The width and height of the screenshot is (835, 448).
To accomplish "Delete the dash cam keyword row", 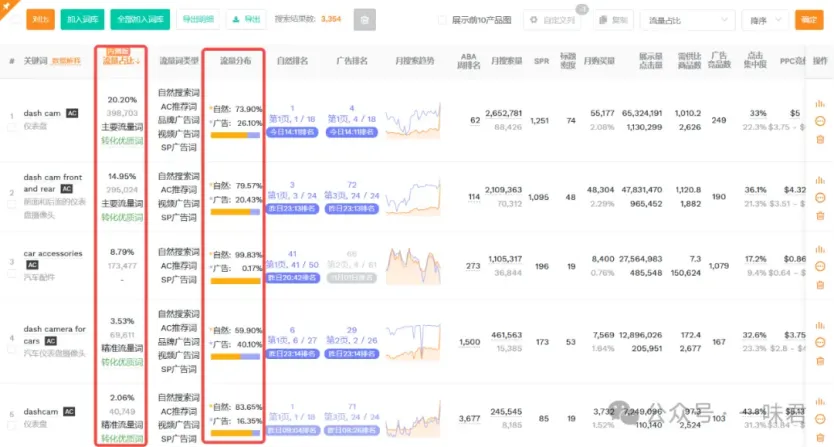I will (820, 139).
